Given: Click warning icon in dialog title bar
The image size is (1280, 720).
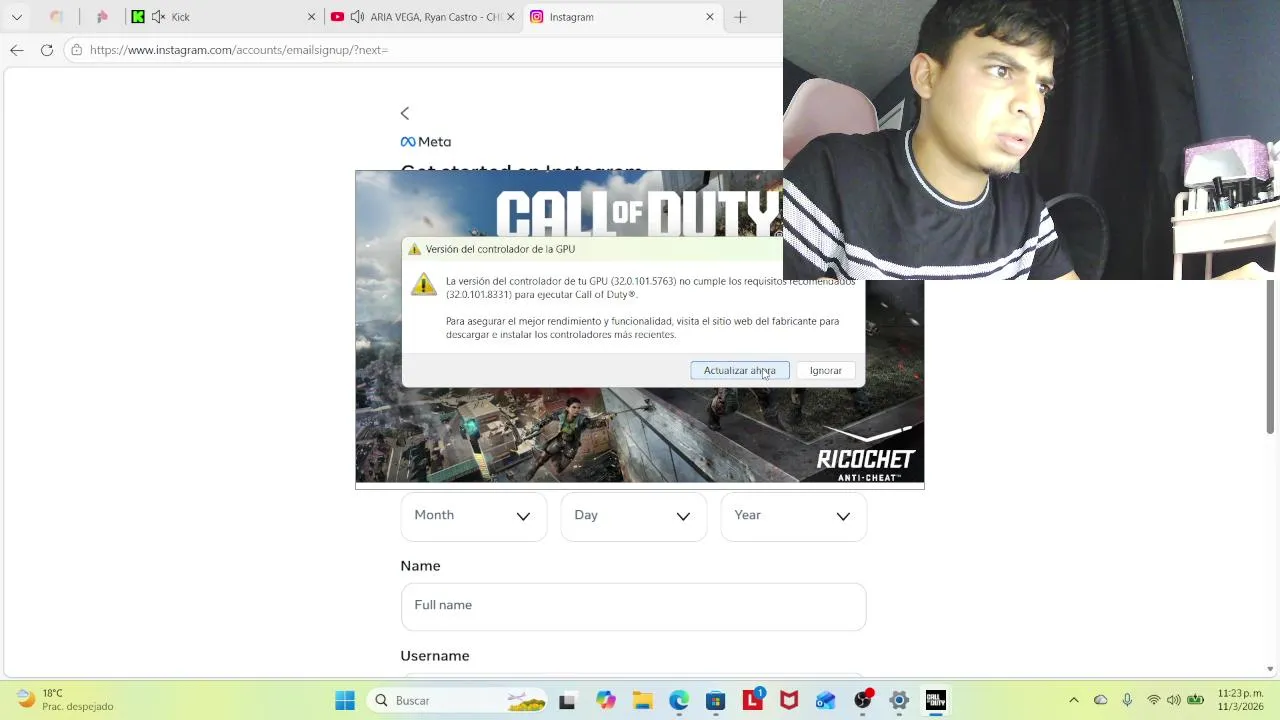Looking at the screenshot, I should 414,249.
